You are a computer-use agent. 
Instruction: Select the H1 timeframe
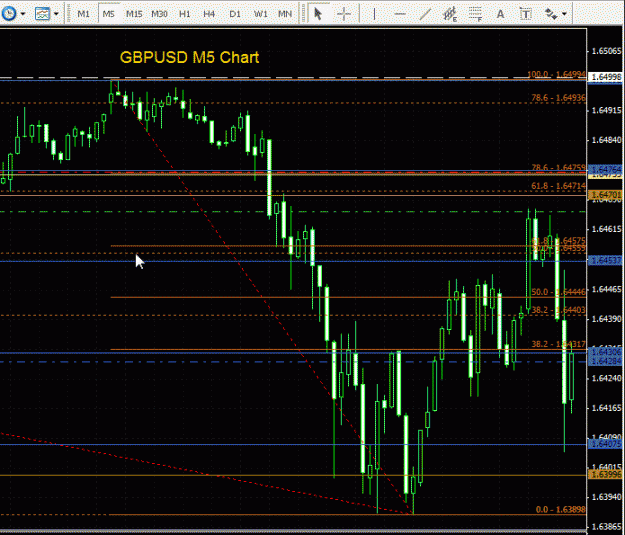[185, 14]
